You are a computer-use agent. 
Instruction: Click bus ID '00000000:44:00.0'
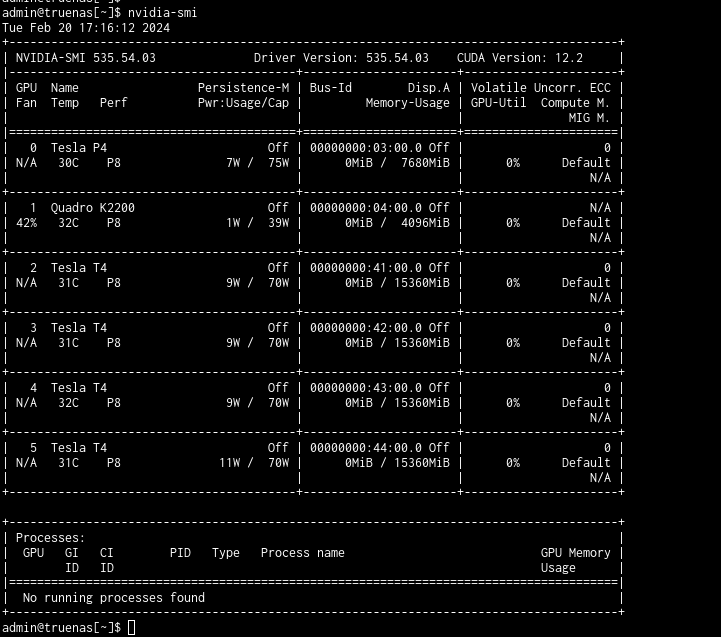point(366,448)
